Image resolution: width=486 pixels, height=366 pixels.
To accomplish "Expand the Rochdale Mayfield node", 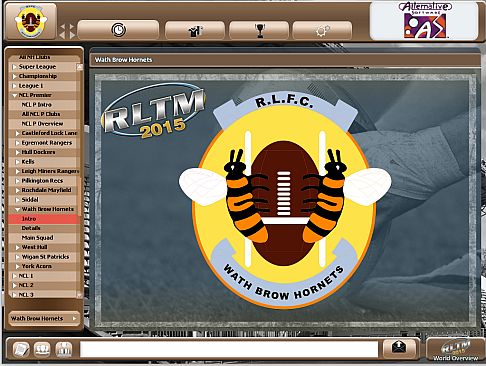I will (18, 190).
